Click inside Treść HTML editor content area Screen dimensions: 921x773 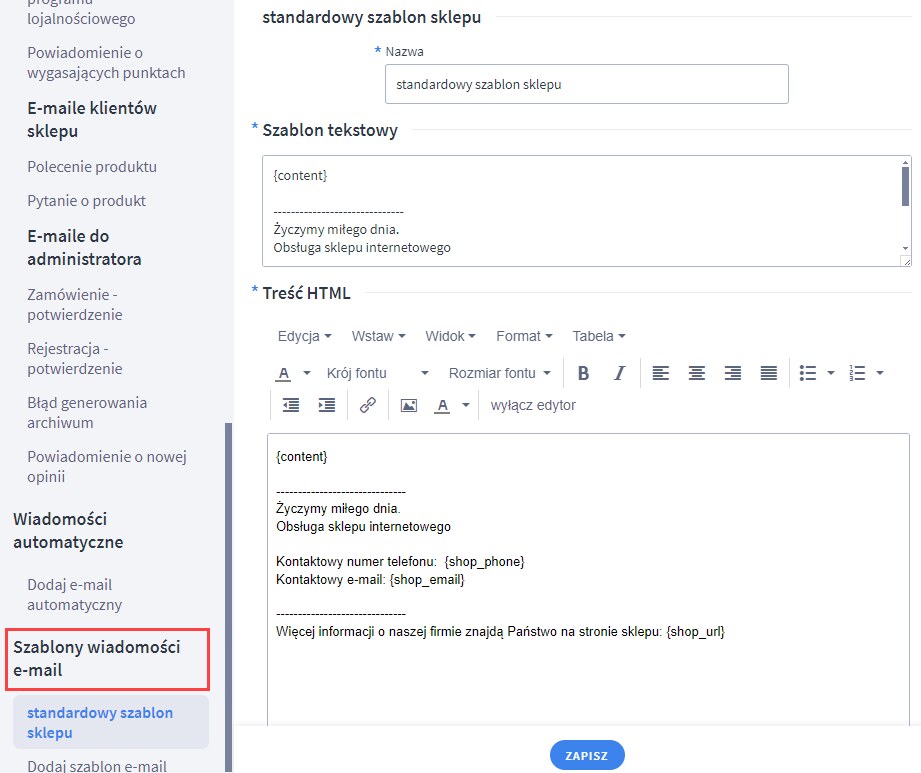(x=588, y=579)
